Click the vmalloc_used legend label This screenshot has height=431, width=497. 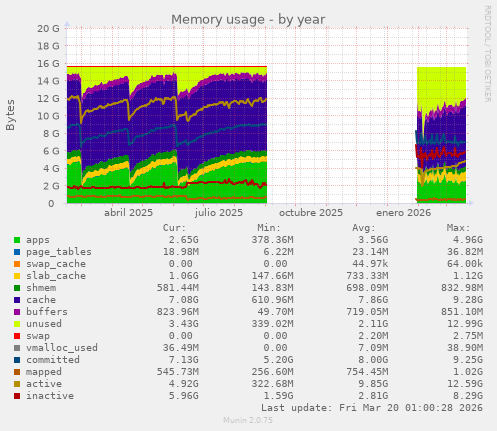(62, 348)
